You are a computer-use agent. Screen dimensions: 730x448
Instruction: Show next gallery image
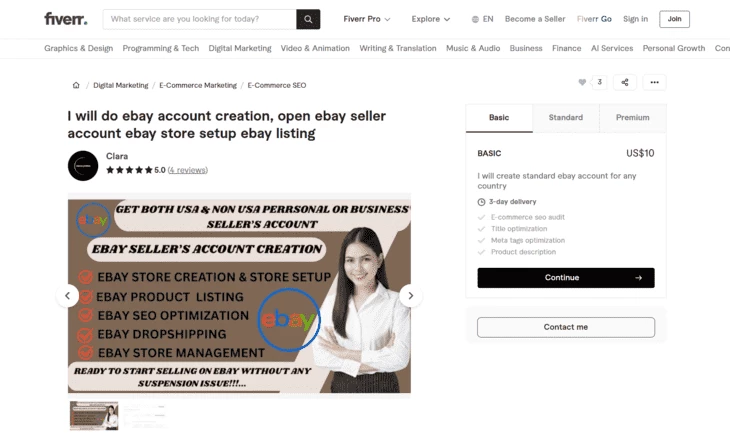point(411,296)
